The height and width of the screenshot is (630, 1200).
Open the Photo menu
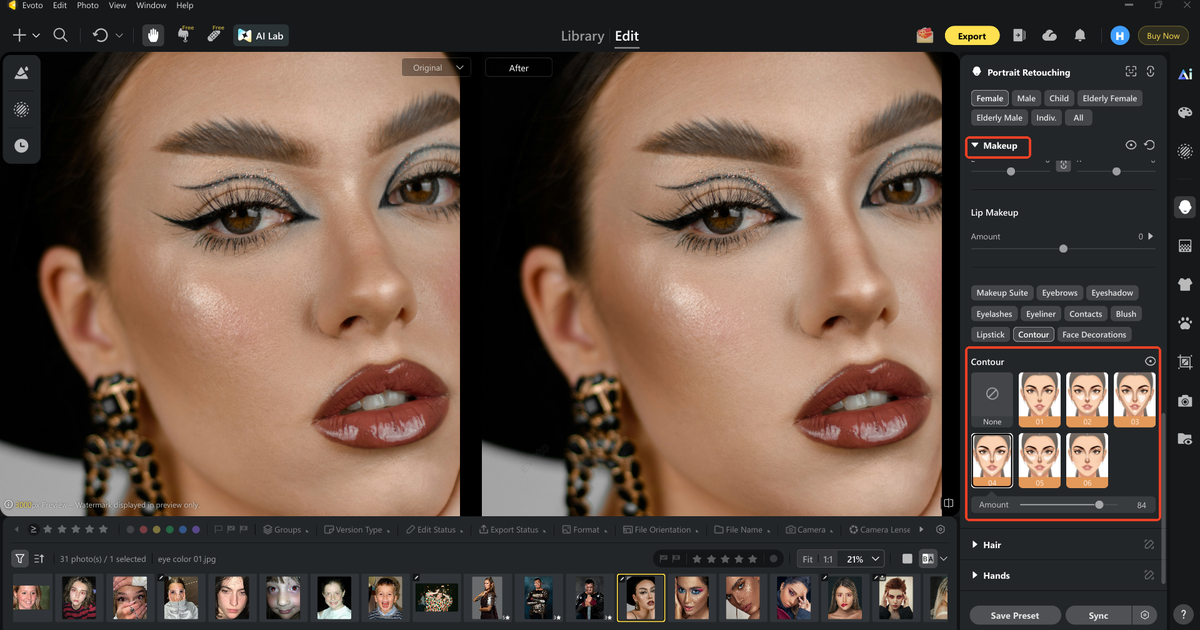coord(88,5)
